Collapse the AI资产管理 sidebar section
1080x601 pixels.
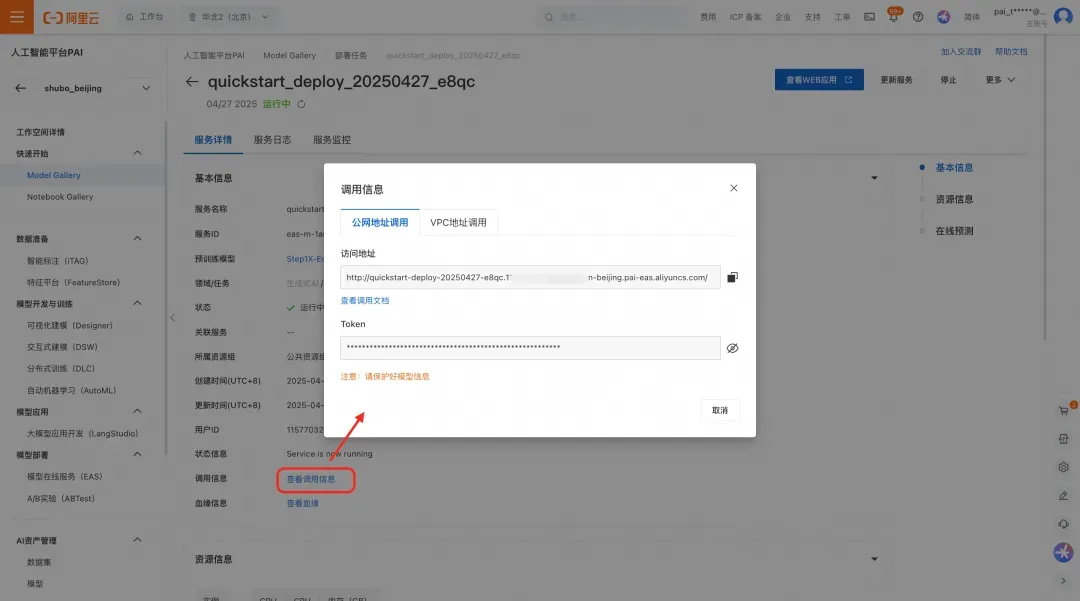pos(137,540)
